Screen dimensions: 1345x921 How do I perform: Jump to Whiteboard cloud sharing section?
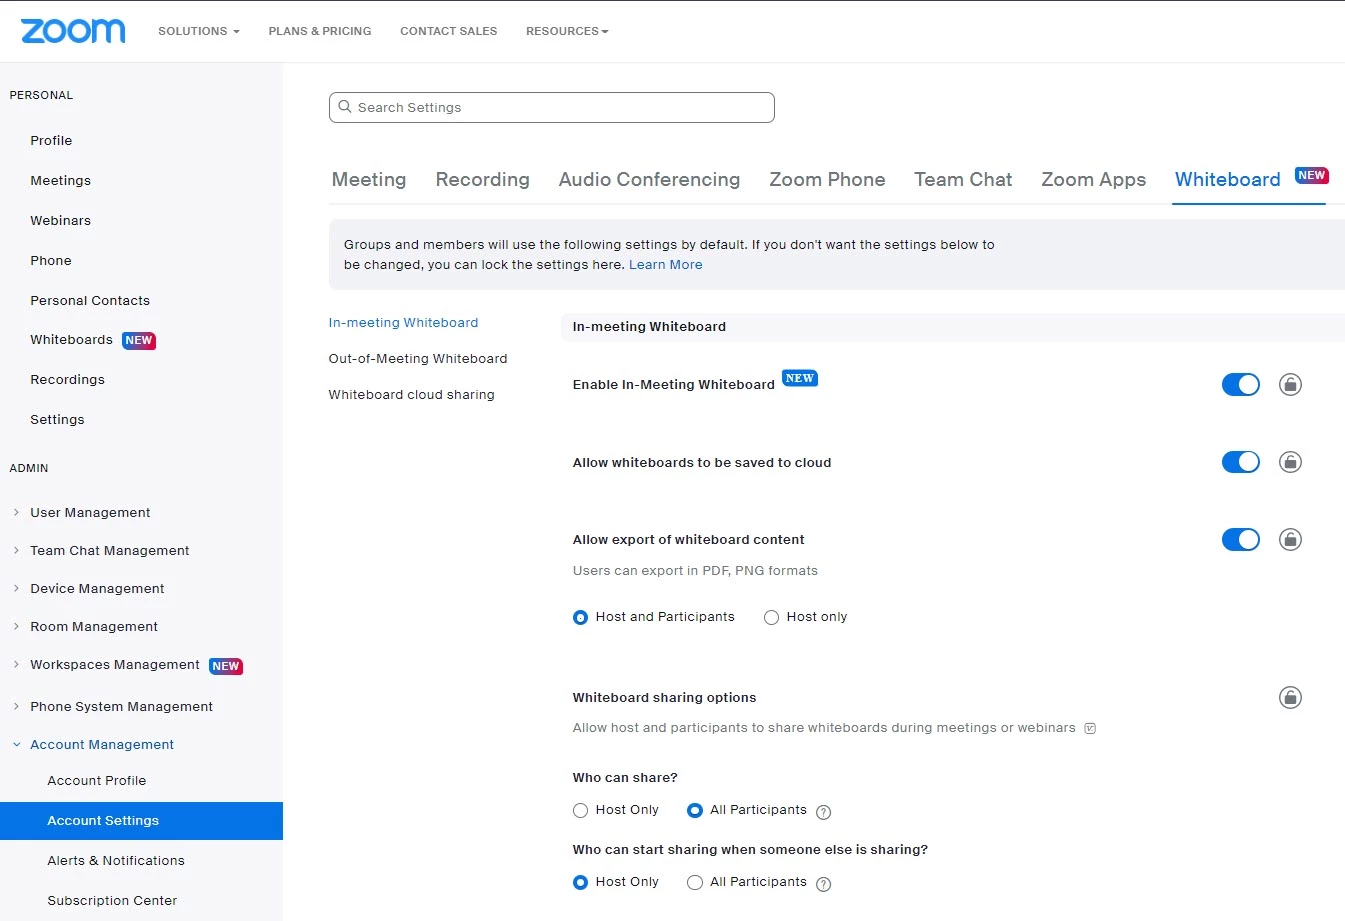tap(411, 395)
